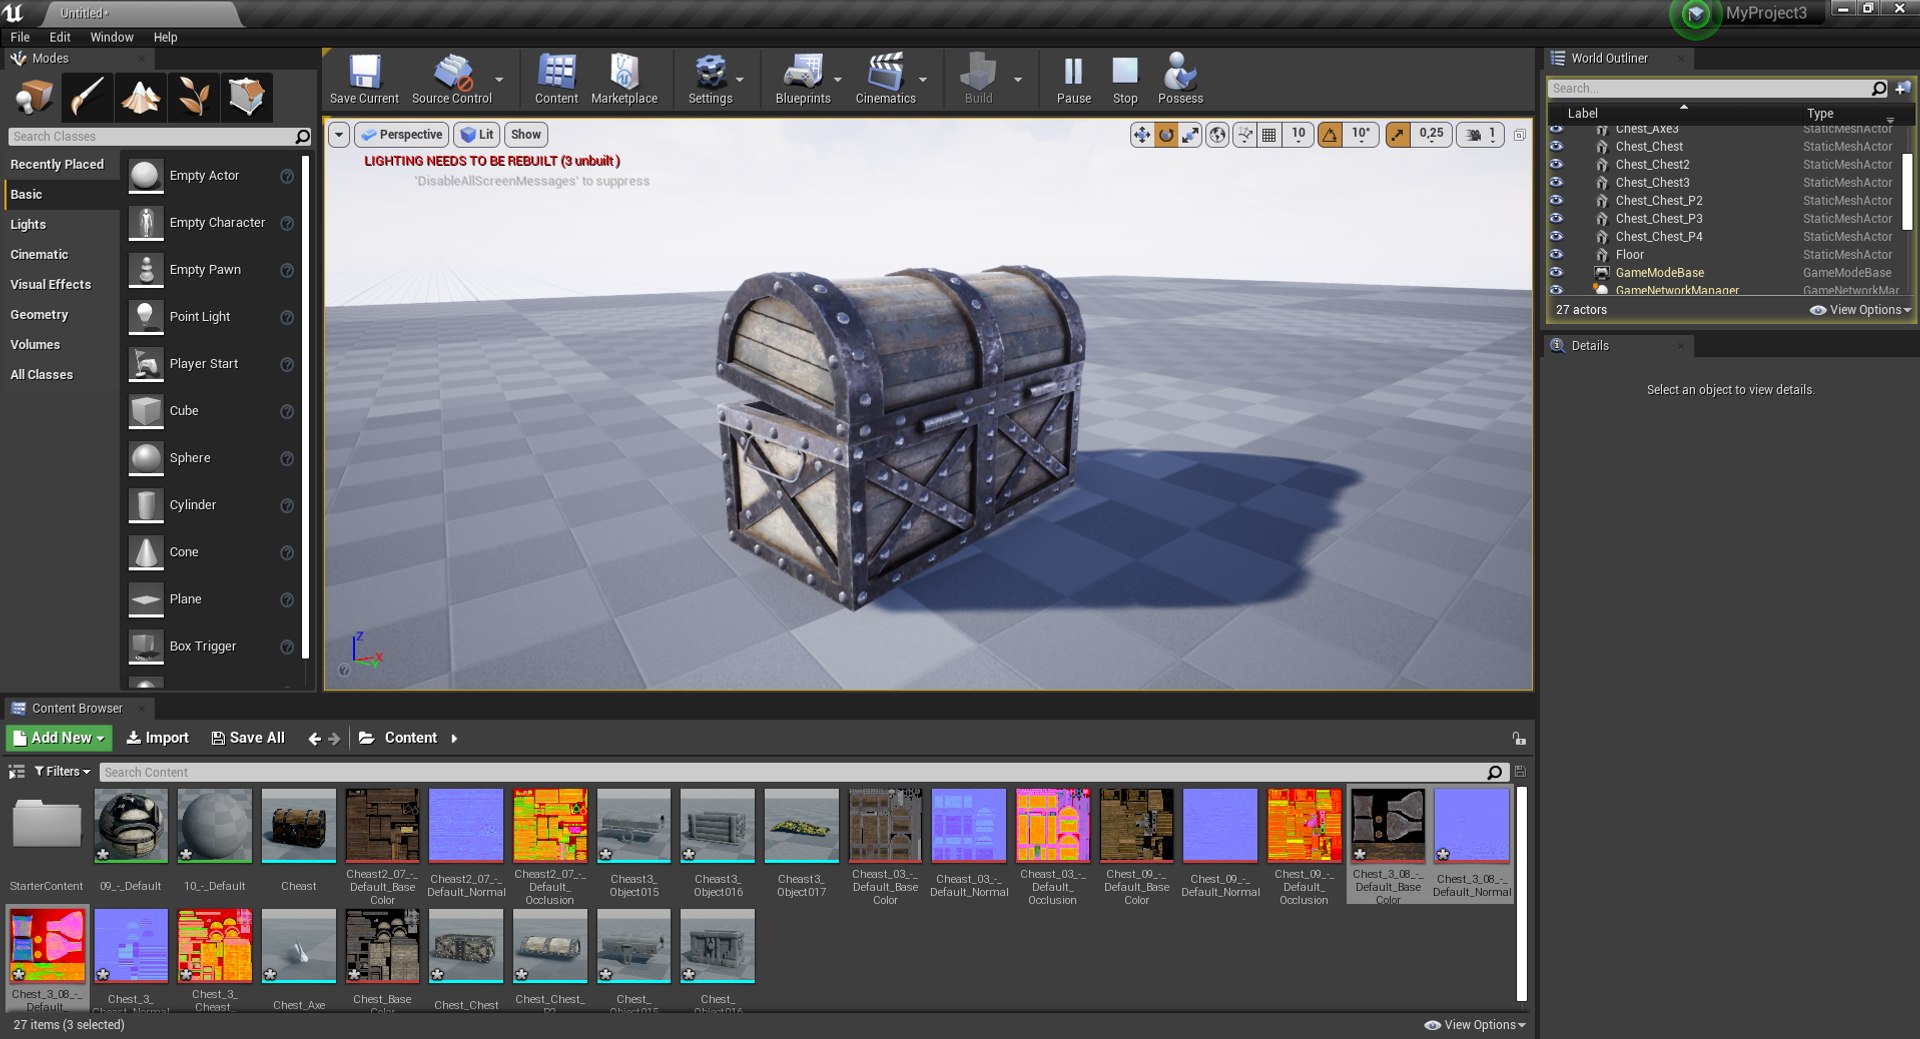Select the Paint mode brush icon
This screenshot has height=1039, width=1920.
[87, 97]
